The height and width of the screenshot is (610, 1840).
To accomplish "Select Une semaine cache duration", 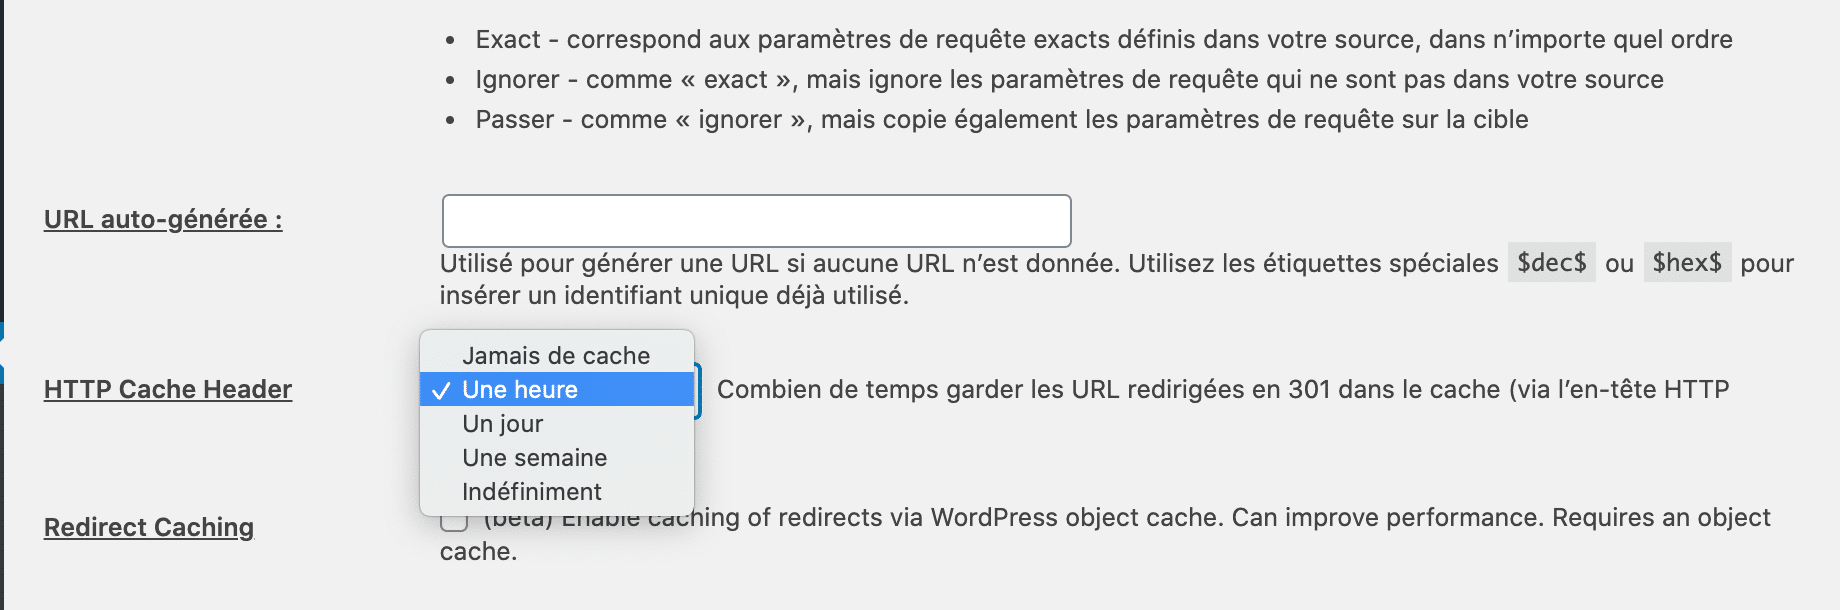I will click(535, 458).
